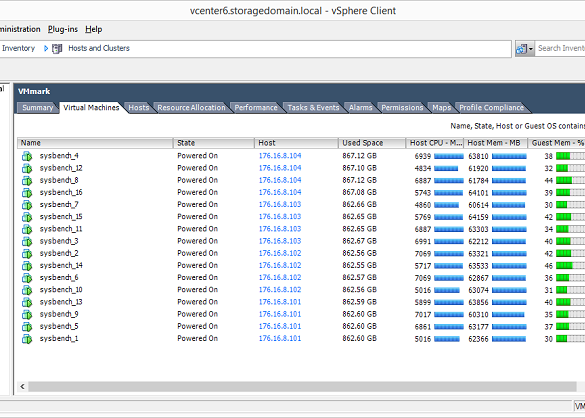
Task: Click the Search Inventory input field
Action: [560, 49]
